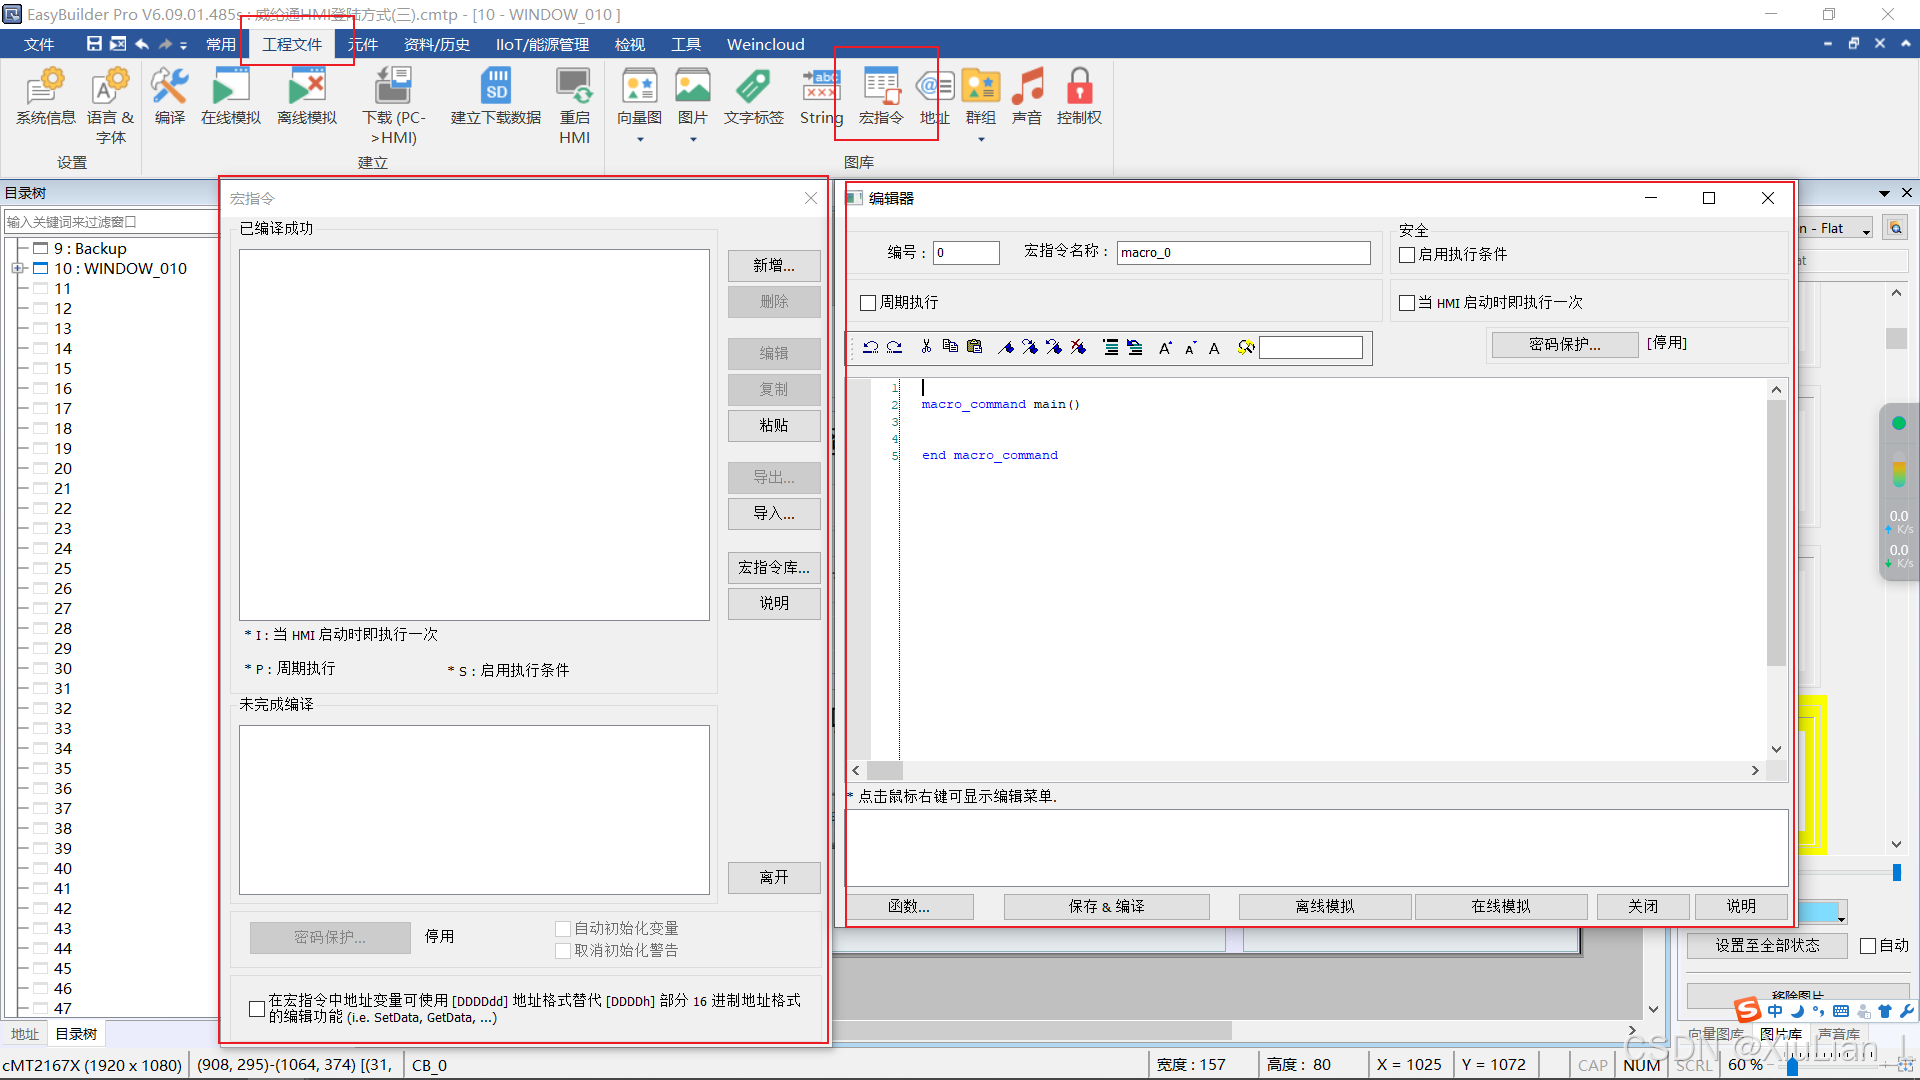Expand the 10 : WINDOW_010 tree node
Screen dimensions: 1920x1080
coord(17,268)
